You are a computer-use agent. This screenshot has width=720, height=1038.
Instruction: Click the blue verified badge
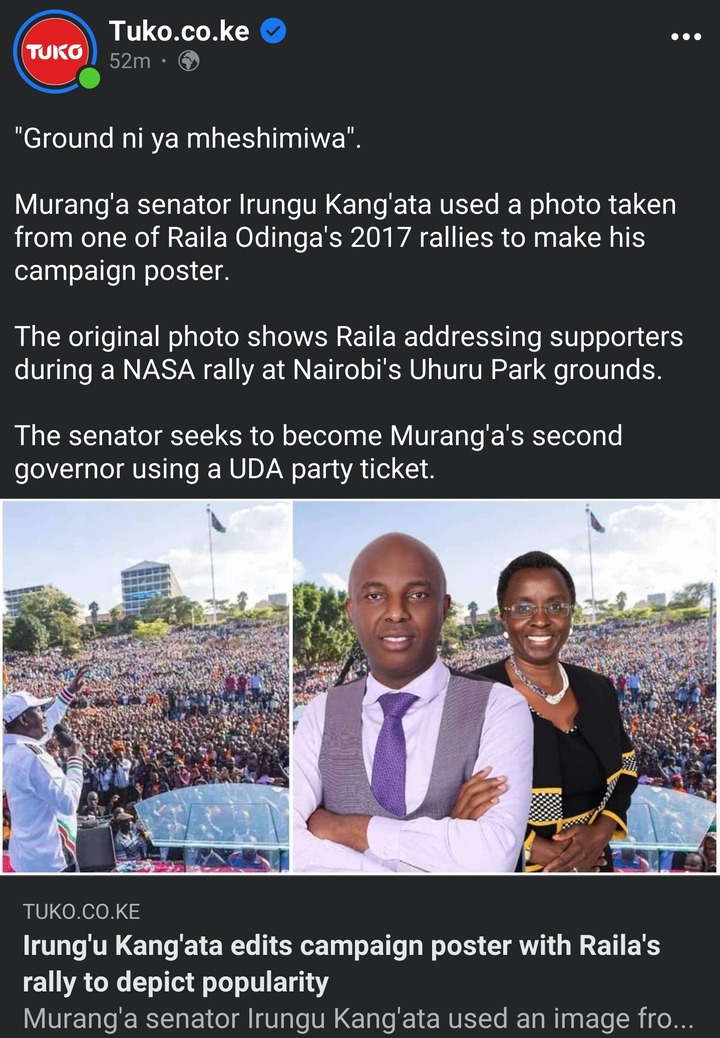click(273, 30)
